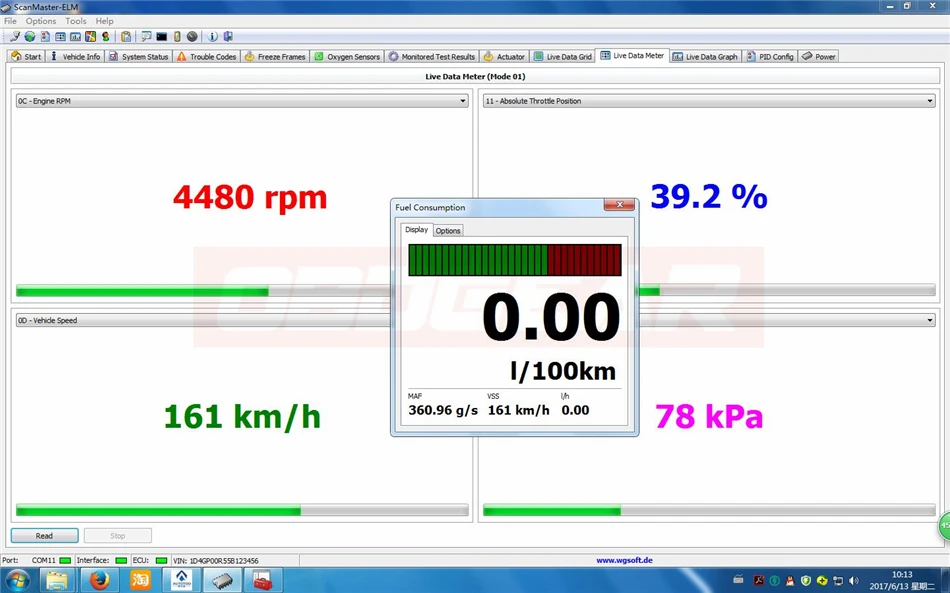Click the Stop button
Screen dimensions: 950x593
(118, 535)
